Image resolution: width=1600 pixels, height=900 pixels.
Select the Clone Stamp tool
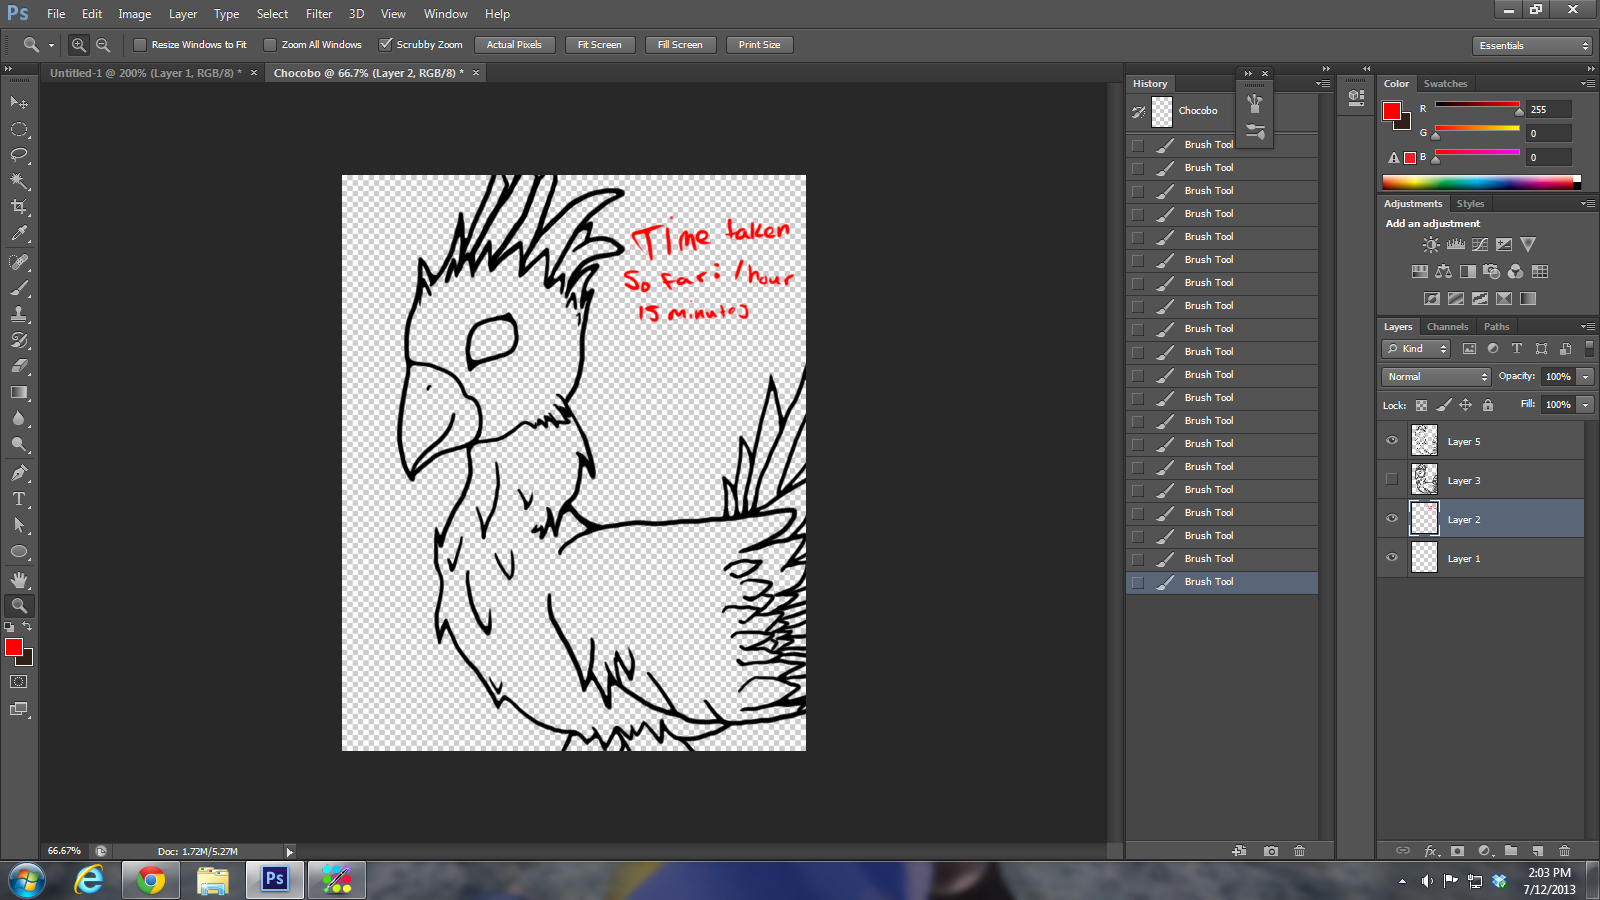[x=19, y=314]
